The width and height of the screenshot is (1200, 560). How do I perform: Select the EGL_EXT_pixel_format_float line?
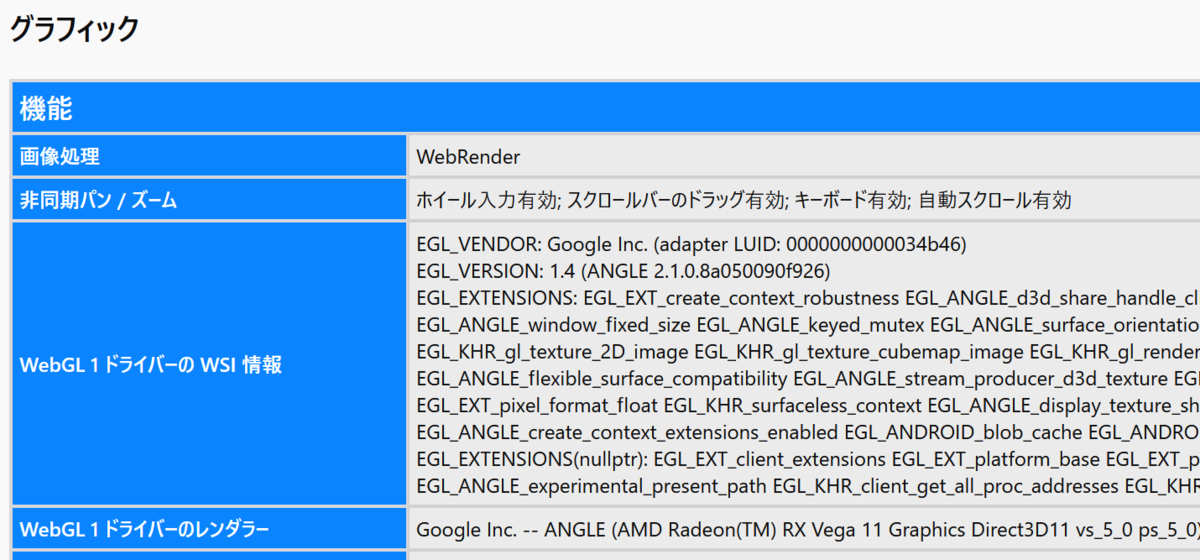click(x=808, y=406)
